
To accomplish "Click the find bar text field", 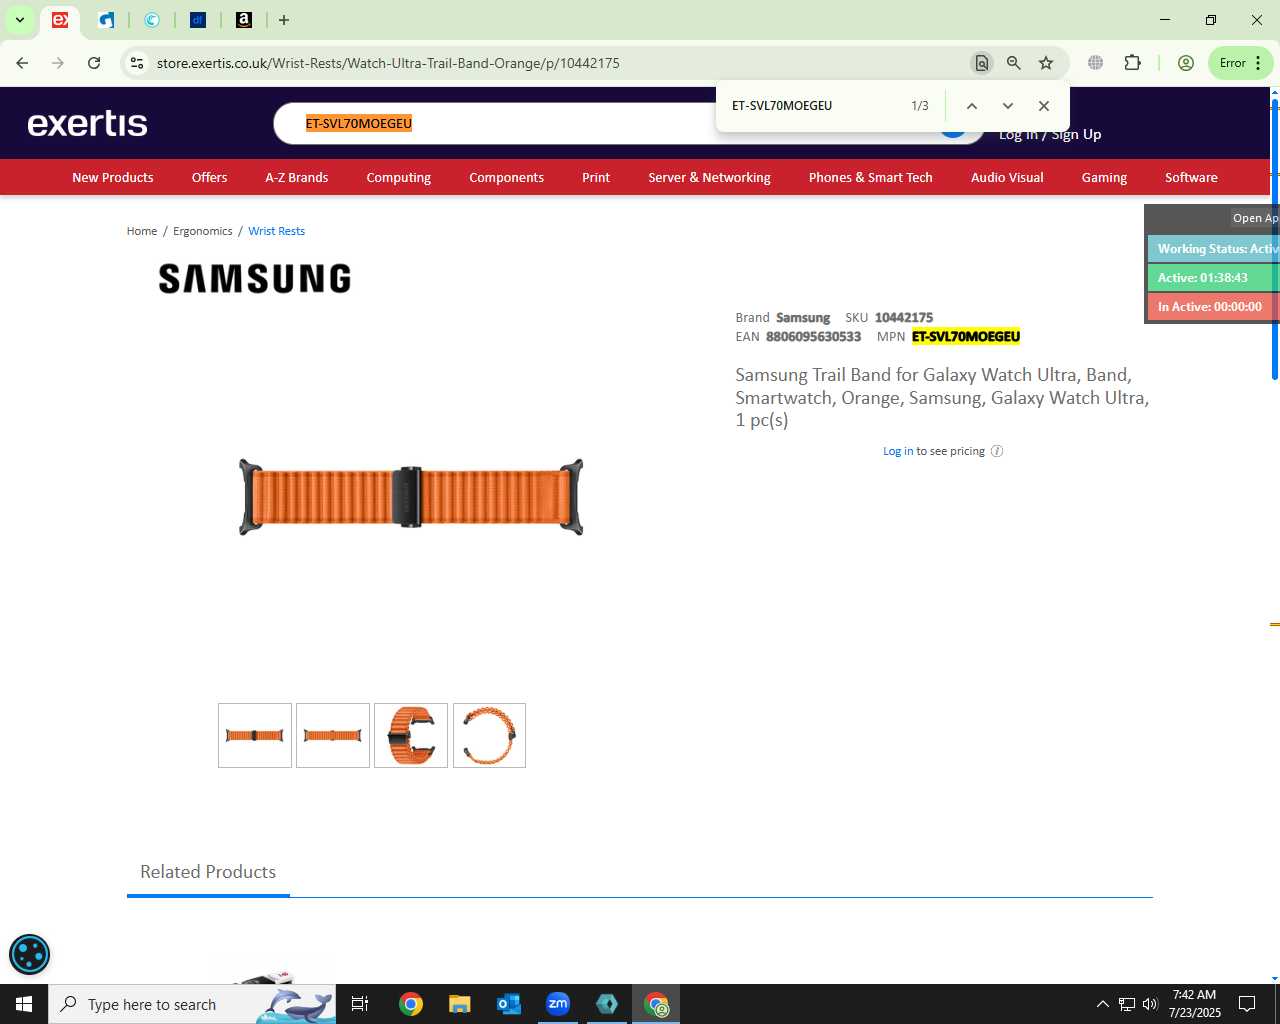I will pos(815,106).
